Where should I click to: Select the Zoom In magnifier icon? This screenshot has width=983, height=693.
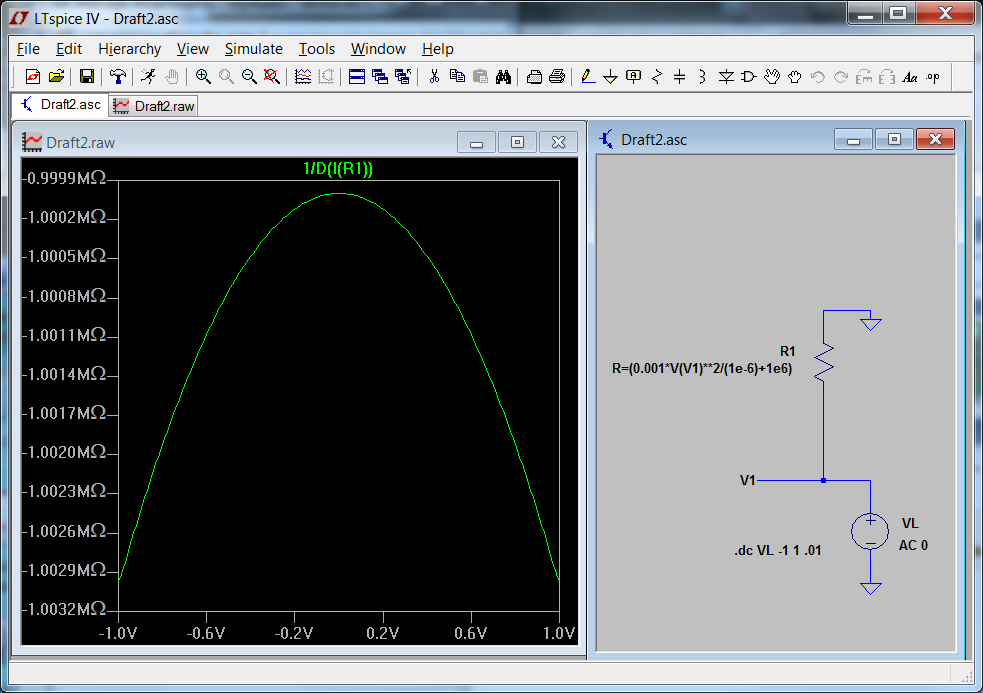[202, 77]
